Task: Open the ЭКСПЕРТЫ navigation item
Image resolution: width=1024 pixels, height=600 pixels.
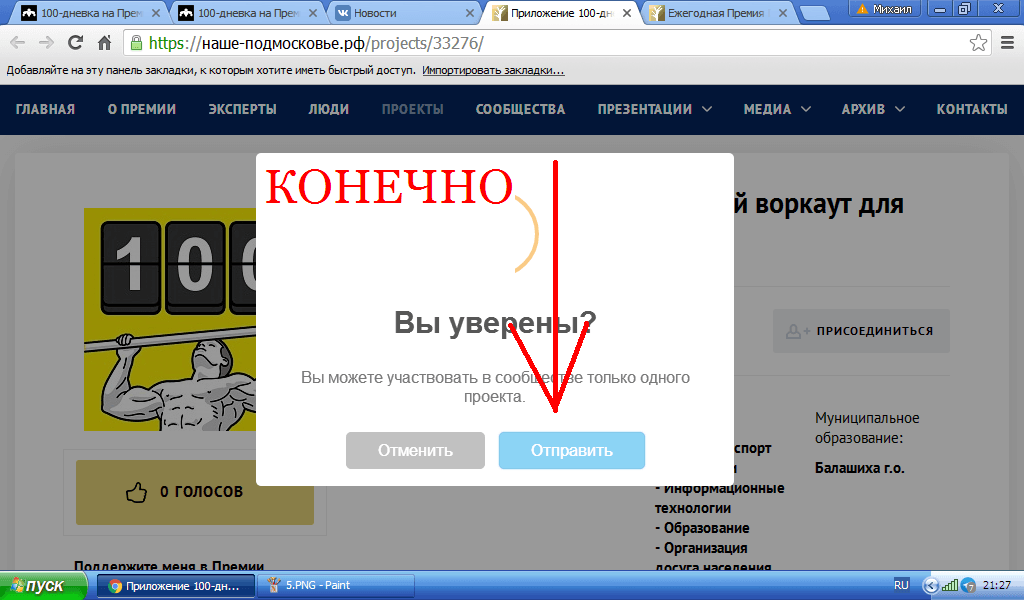Action: tap(242, 109)
